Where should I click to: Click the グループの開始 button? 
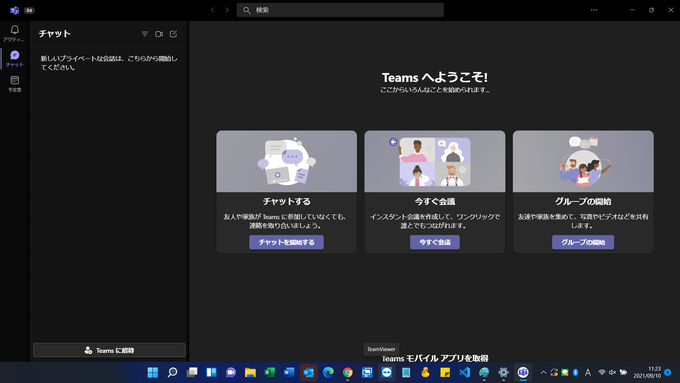(x=583, y=242)
